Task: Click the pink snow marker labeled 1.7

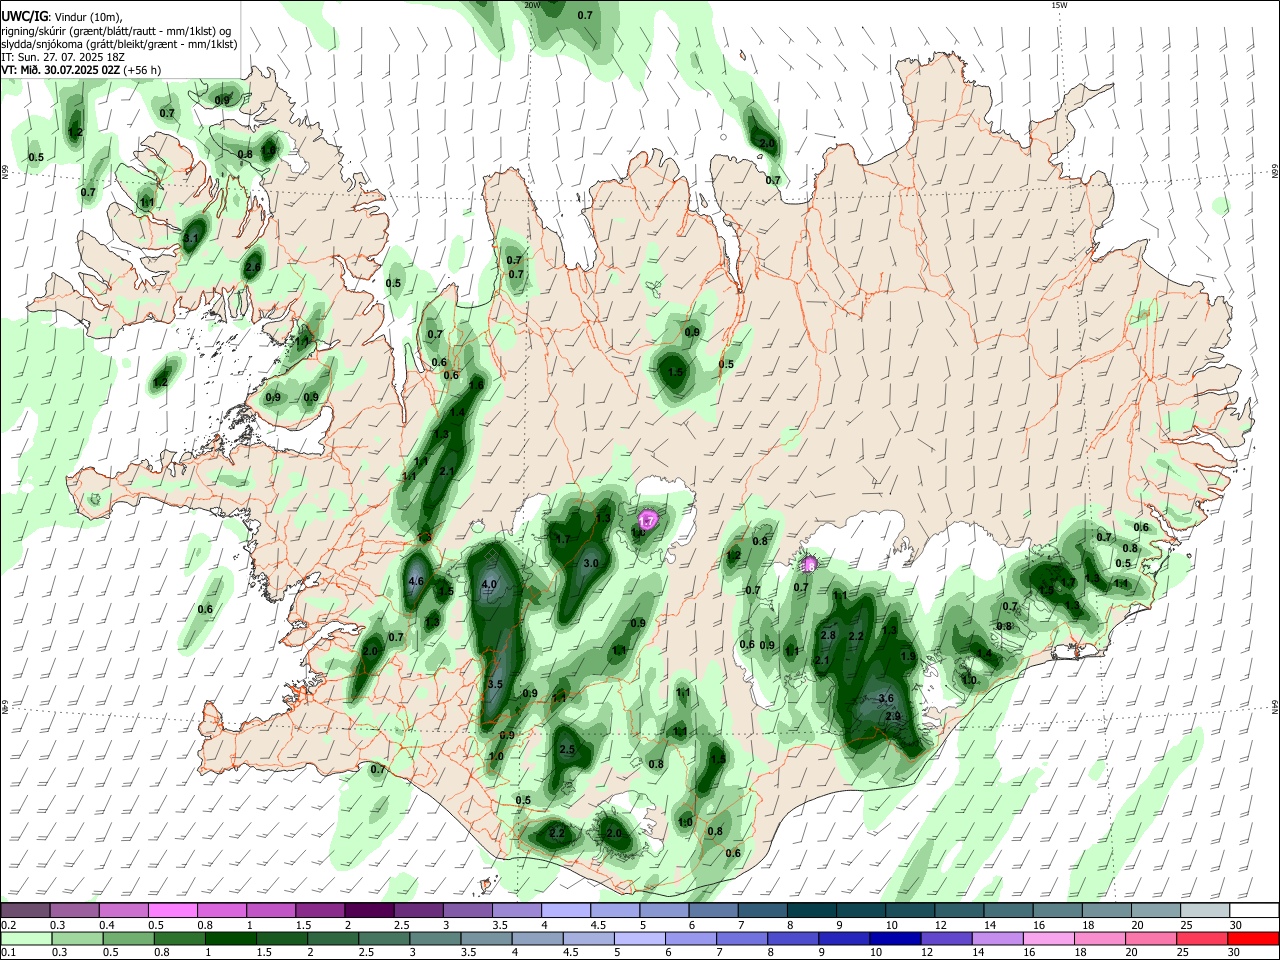Action: click(648, 521)
